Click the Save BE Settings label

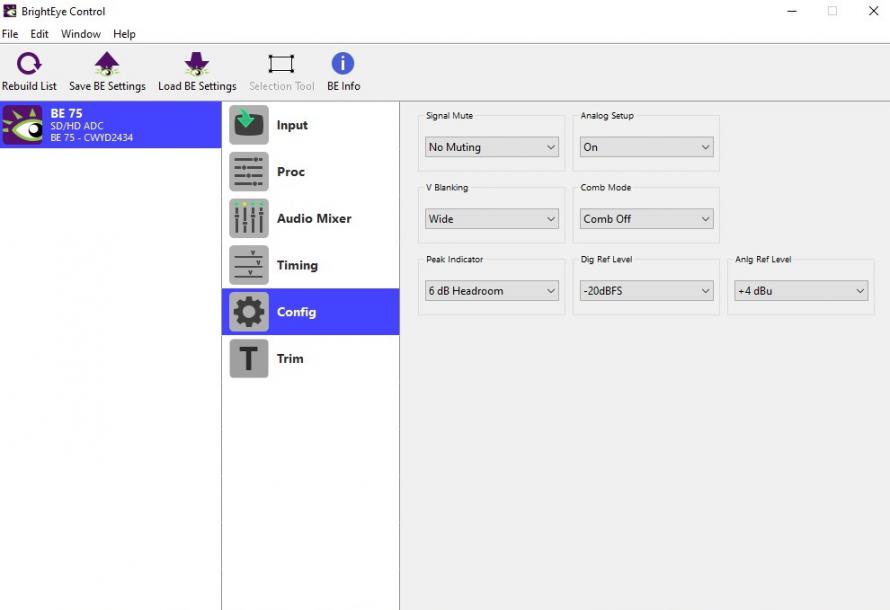click(107, 86)
